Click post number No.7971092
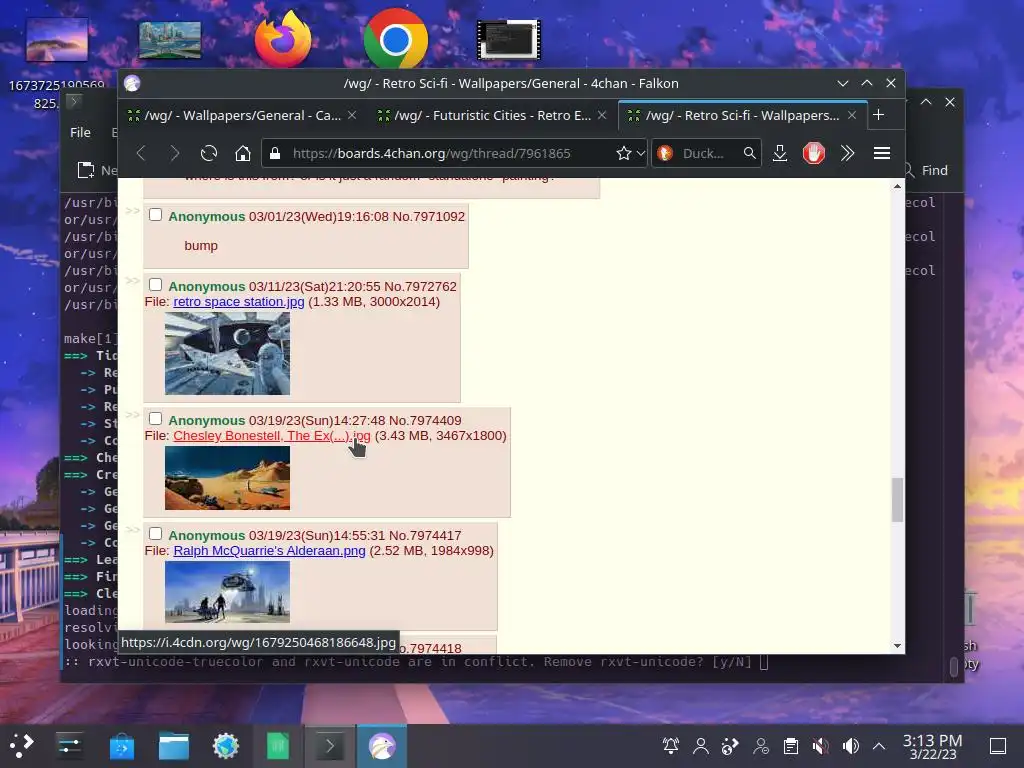The image size is (1024, 768). (x=428, y=216)
